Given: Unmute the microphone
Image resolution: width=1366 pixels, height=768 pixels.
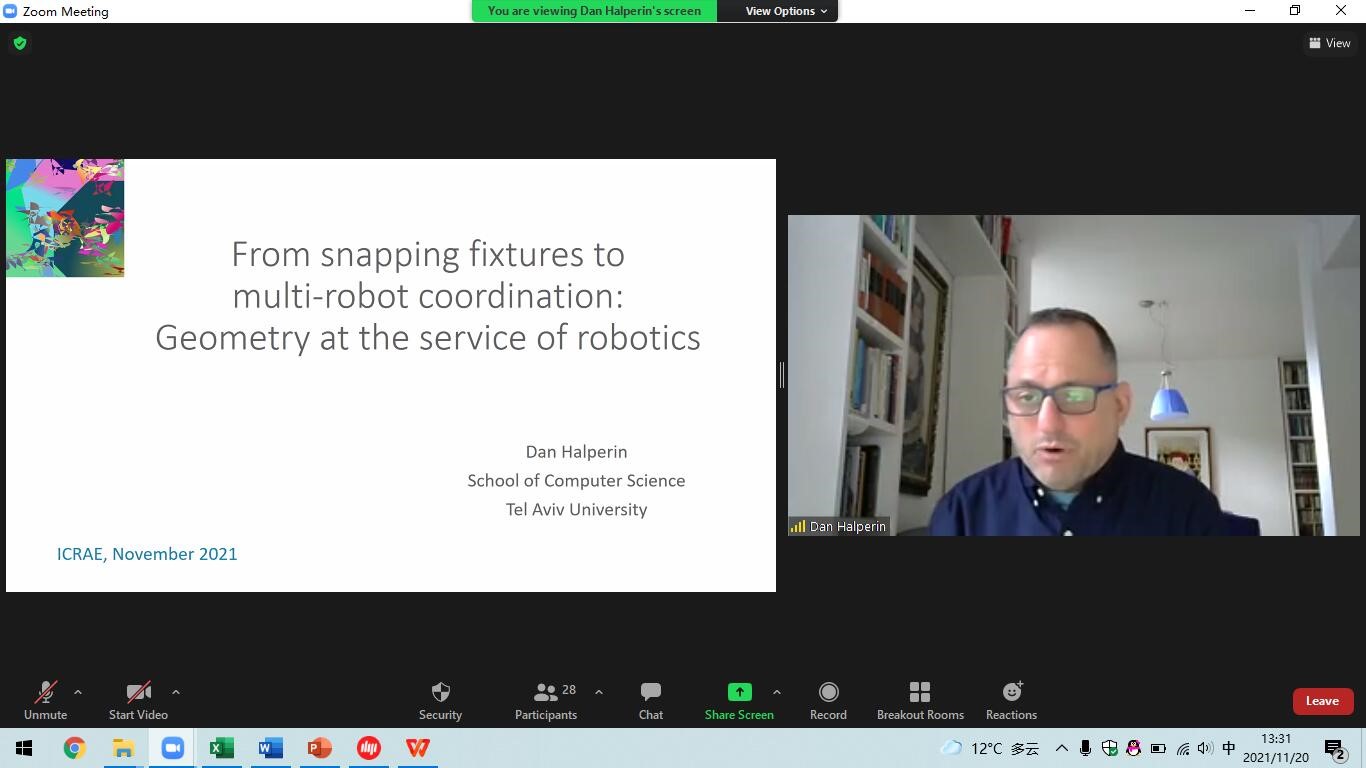Looking at the screenshot, I should point(45,700).
